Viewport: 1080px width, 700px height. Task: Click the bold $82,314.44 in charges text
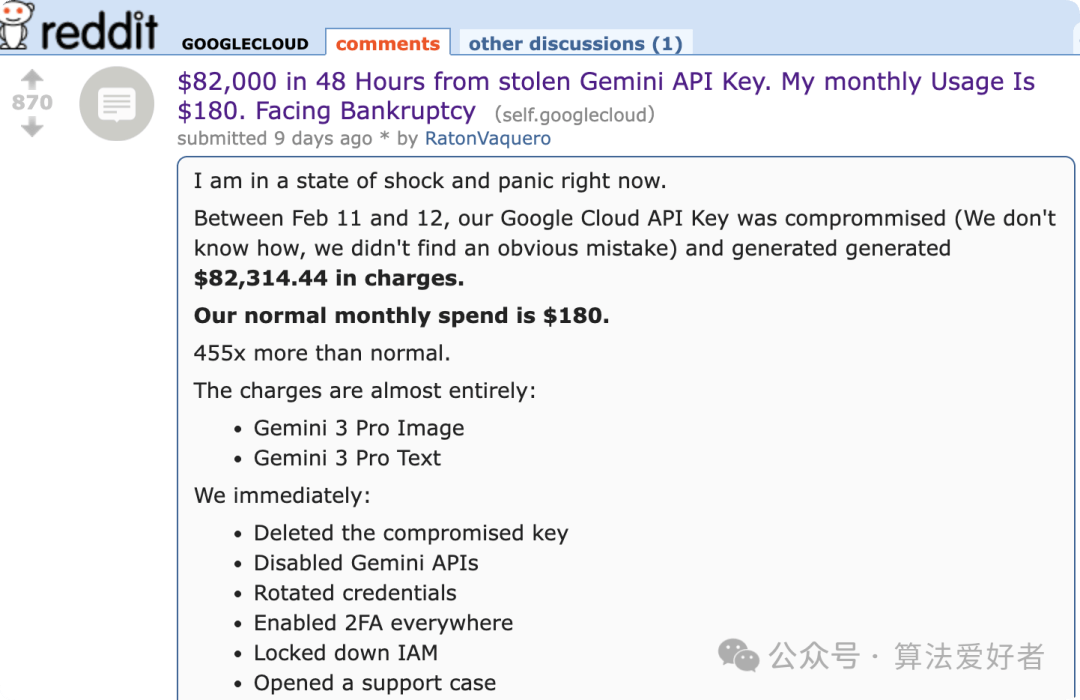pyautogui.click(x=329, y=278)
